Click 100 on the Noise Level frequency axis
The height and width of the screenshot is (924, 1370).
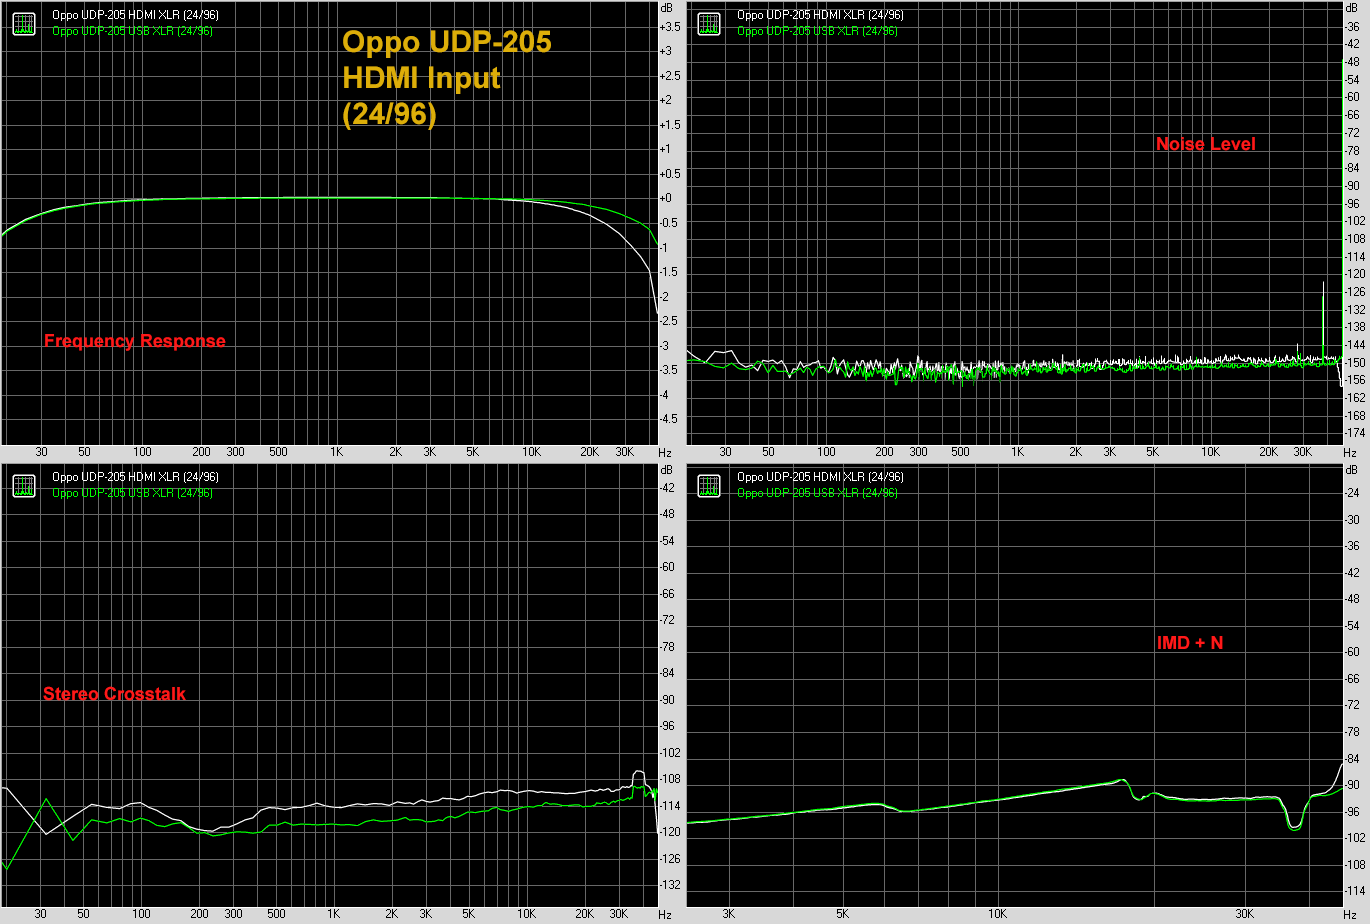pyautogui.click(x=827, y=452)
